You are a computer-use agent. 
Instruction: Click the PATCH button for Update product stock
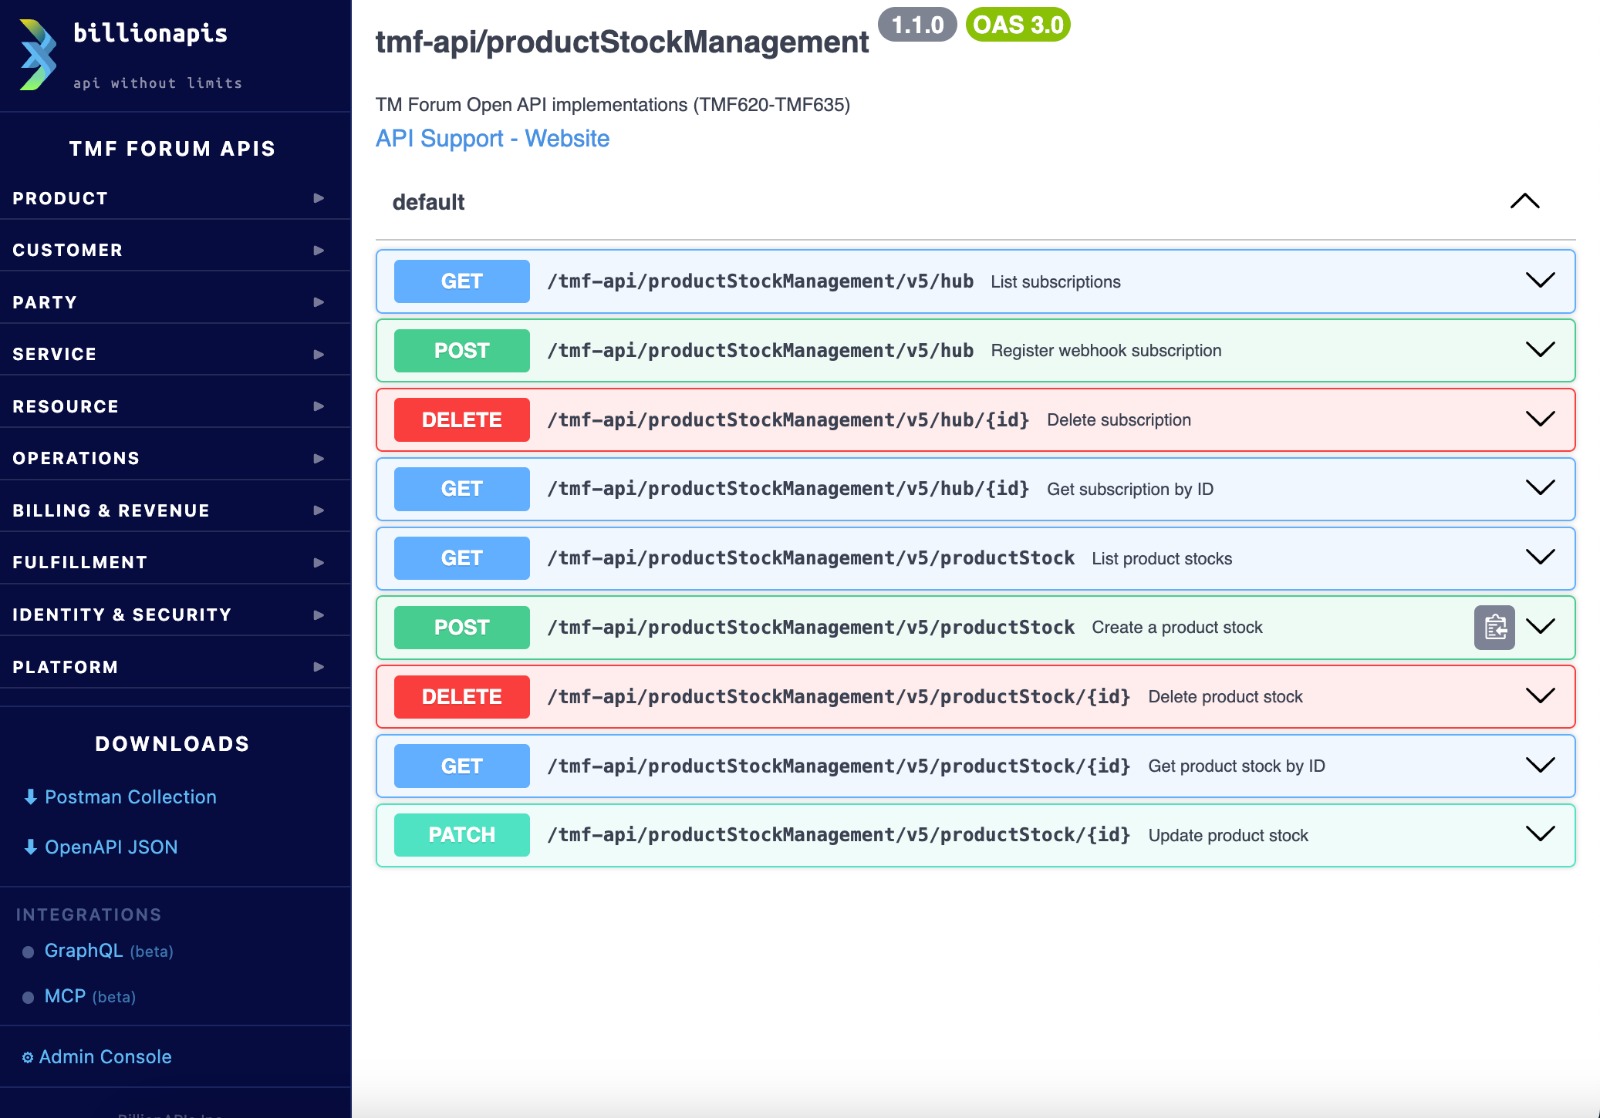(x=462, y=835)
